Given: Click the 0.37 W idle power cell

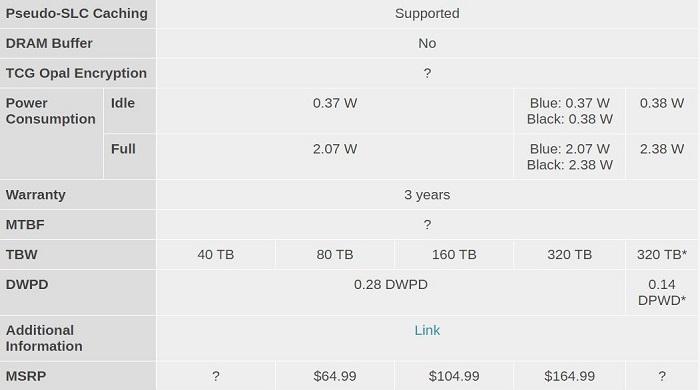Looking at the screenshot, I should (335, 111).
